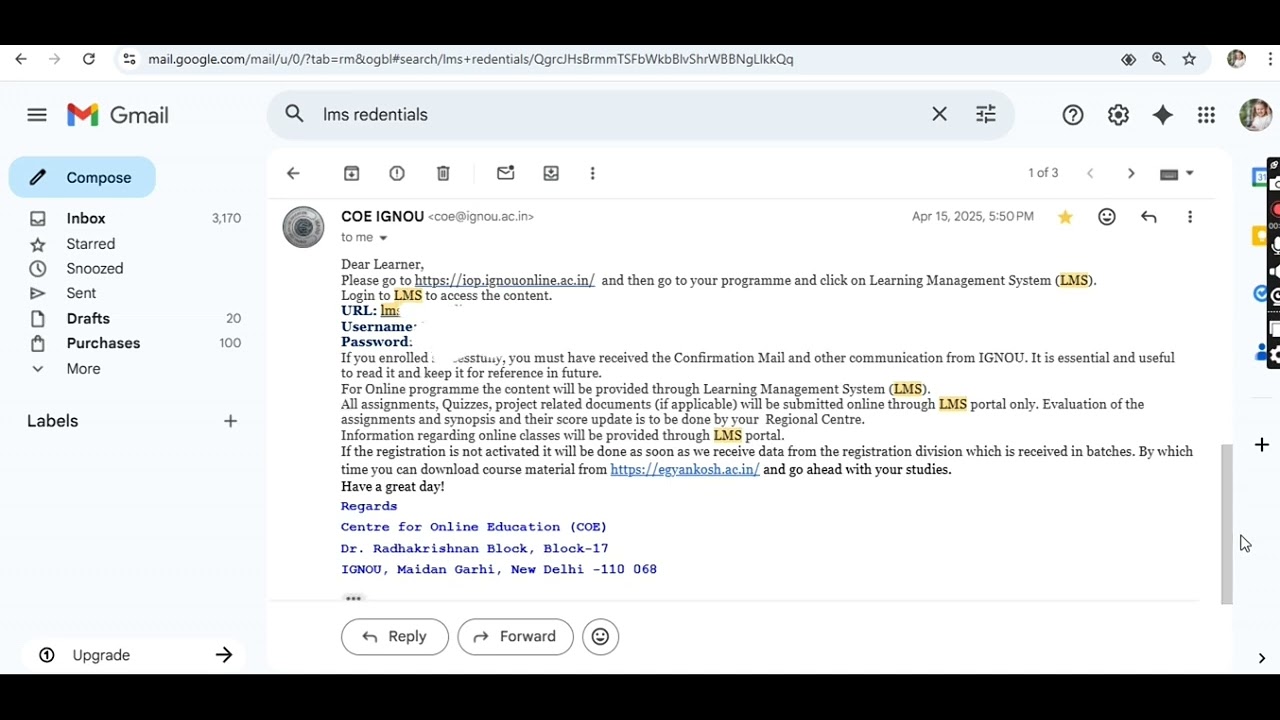Viewport: 1280px width, 720px height.
Task: Open the egyankosh.ac.in link
Action: [x=685, y=469]
